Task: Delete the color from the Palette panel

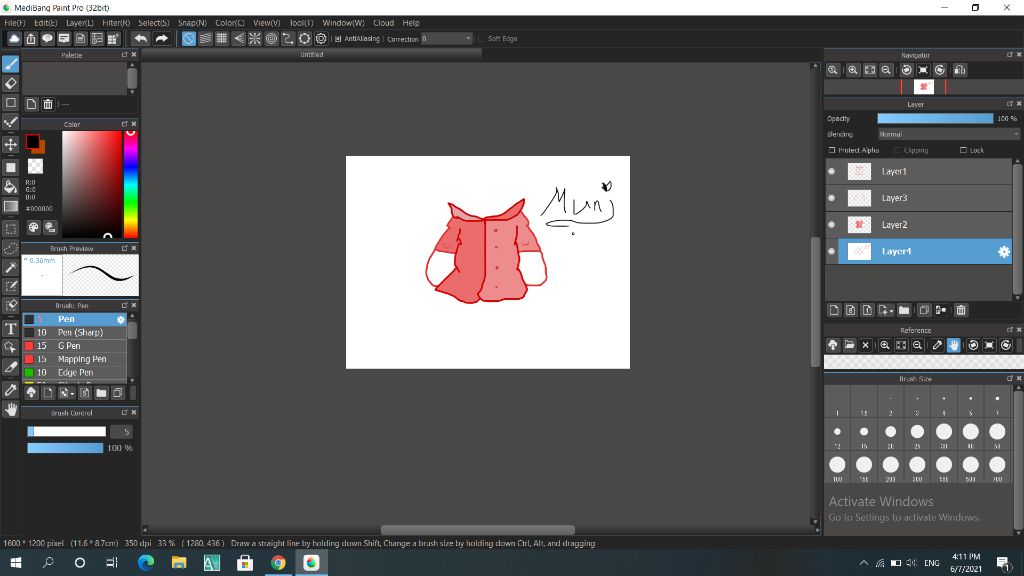Action: pyautogui.click(x=48, y=104)
